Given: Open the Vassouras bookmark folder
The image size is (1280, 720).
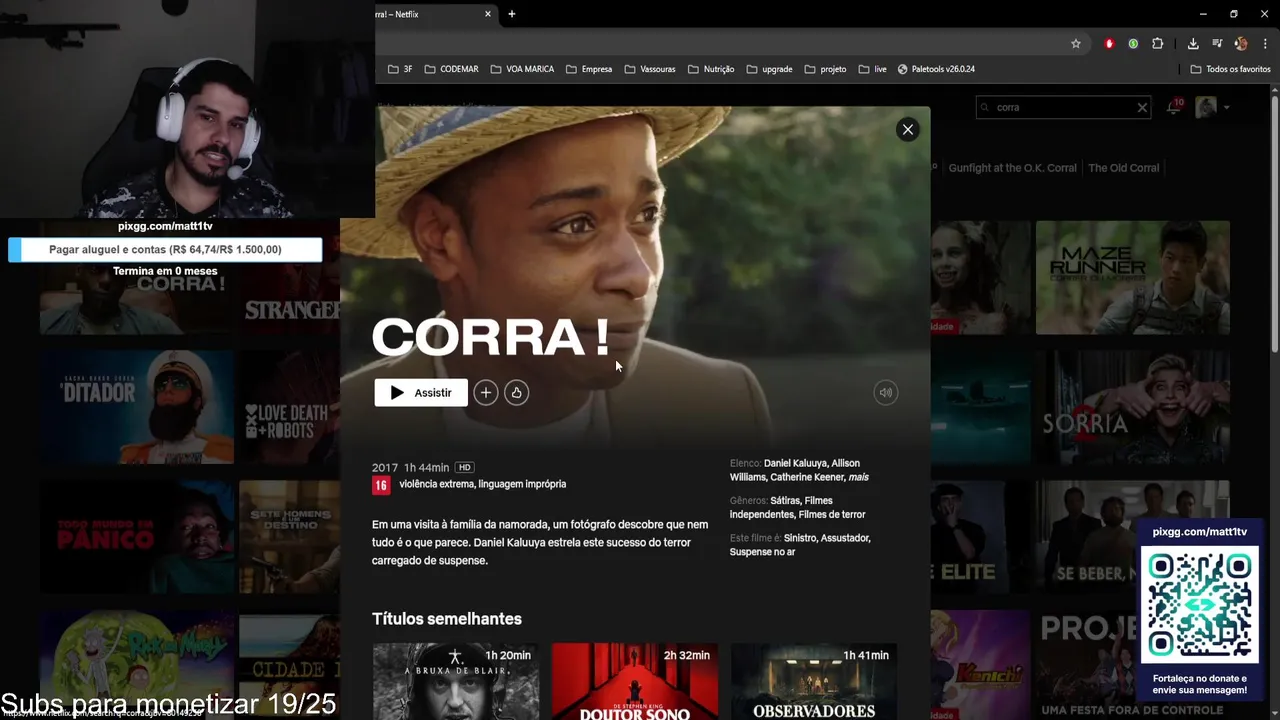Looking at the screenshot, I should [x=650, y=69].
